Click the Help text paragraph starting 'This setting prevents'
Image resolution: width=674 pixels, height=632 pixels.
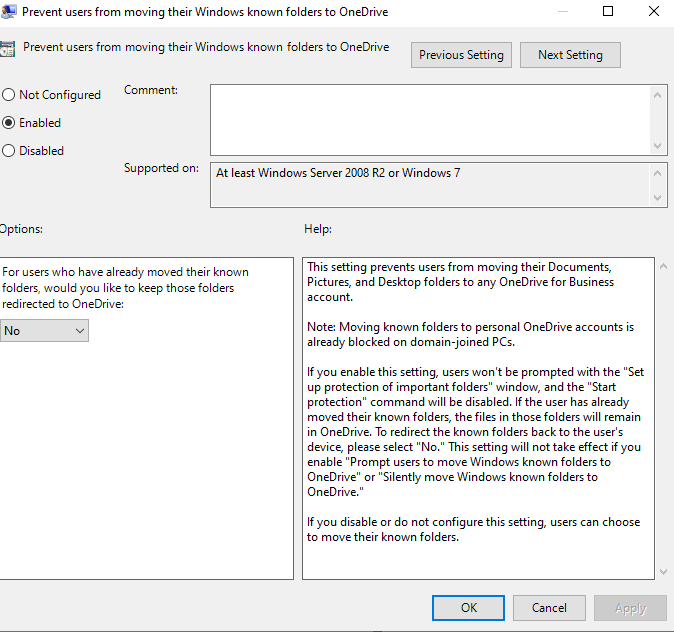coord(460,282)
